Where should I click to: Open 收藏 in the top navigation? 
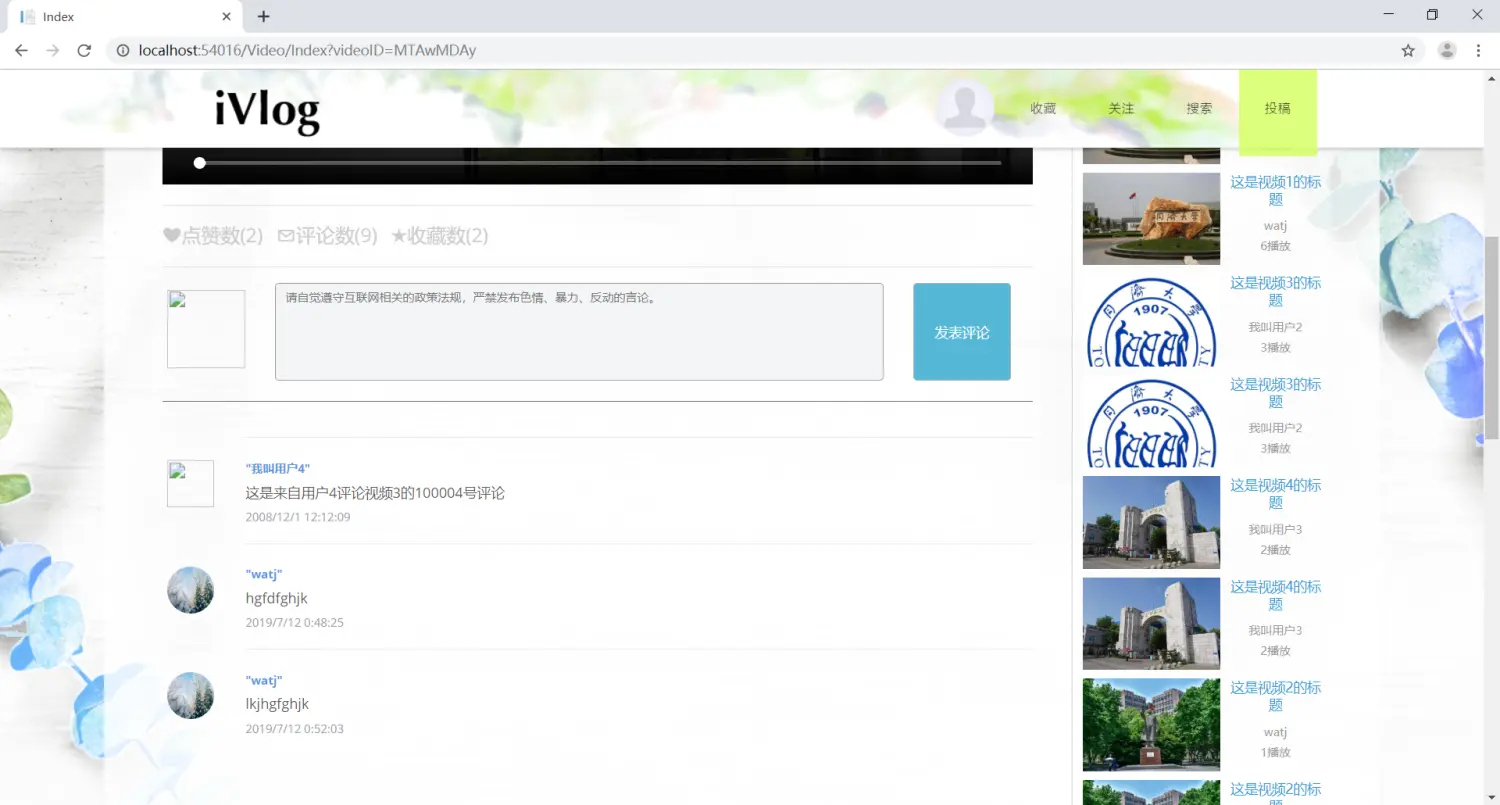tap(1043, 108)
